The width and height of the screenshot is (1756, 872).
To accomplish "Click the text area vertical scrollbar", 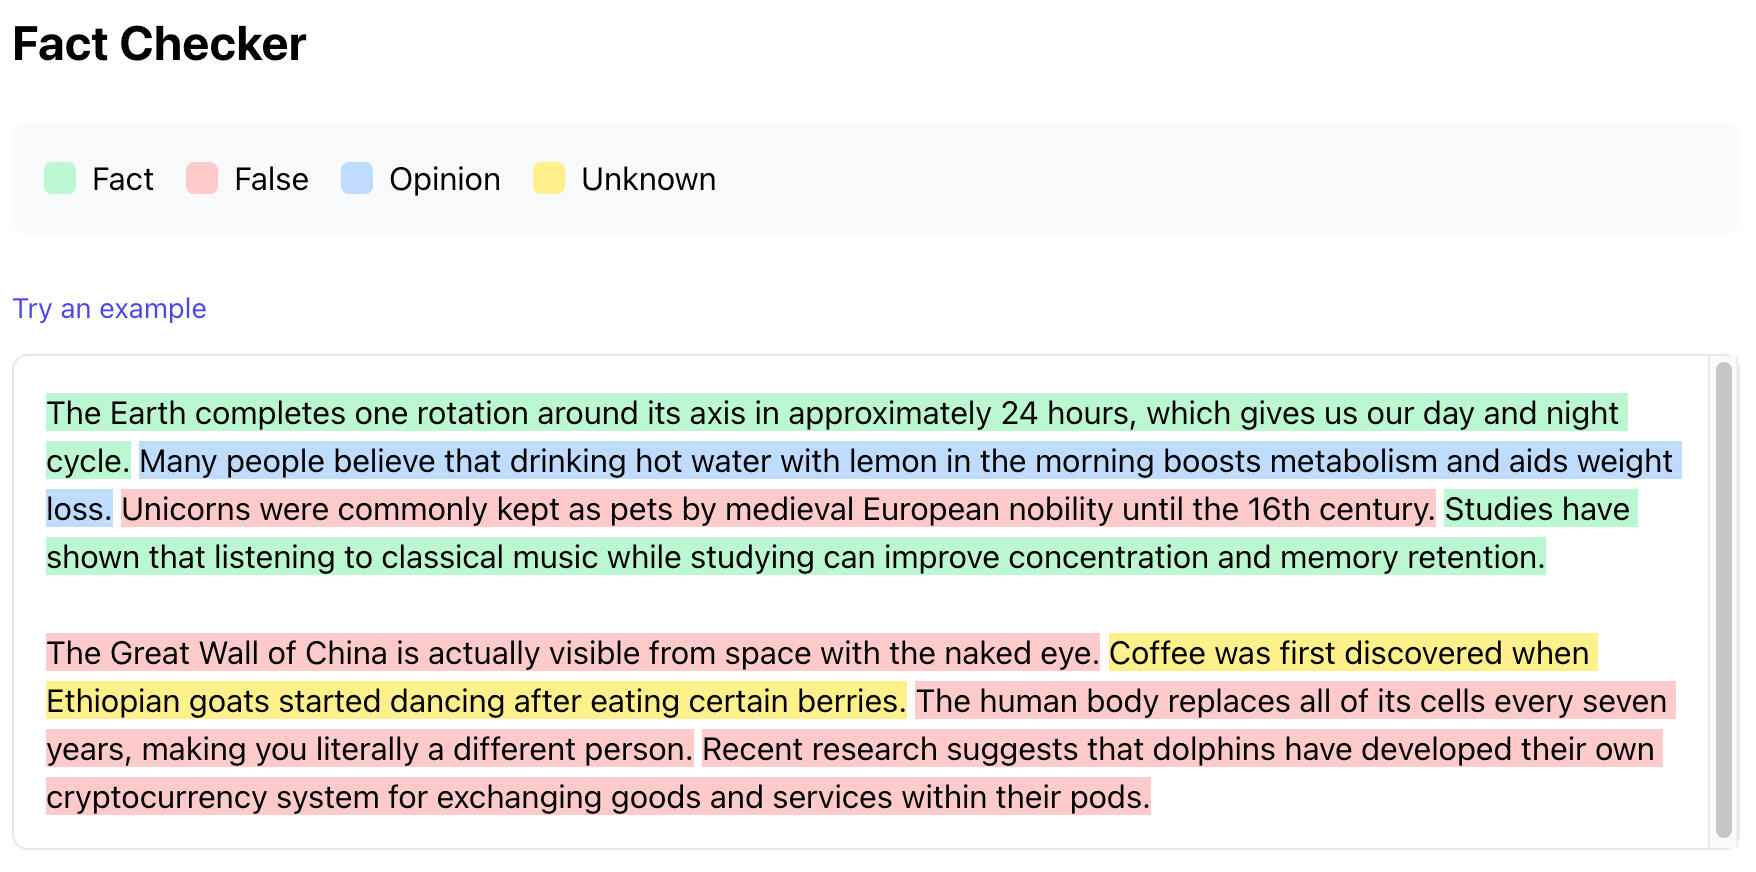I will [x=1723, y=600].
